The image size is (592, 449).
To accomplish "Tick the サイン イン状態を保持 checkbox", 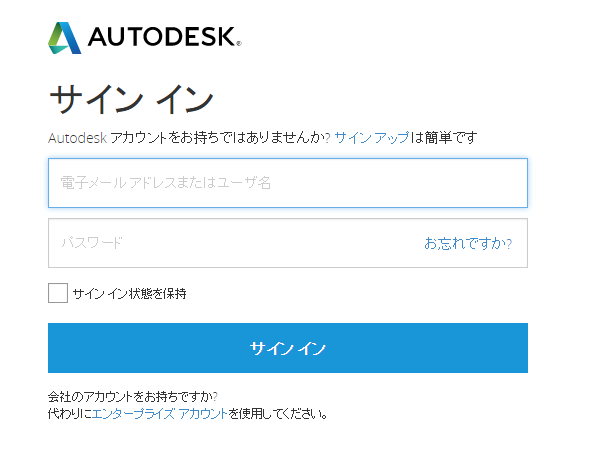I will tap(58, 293).
